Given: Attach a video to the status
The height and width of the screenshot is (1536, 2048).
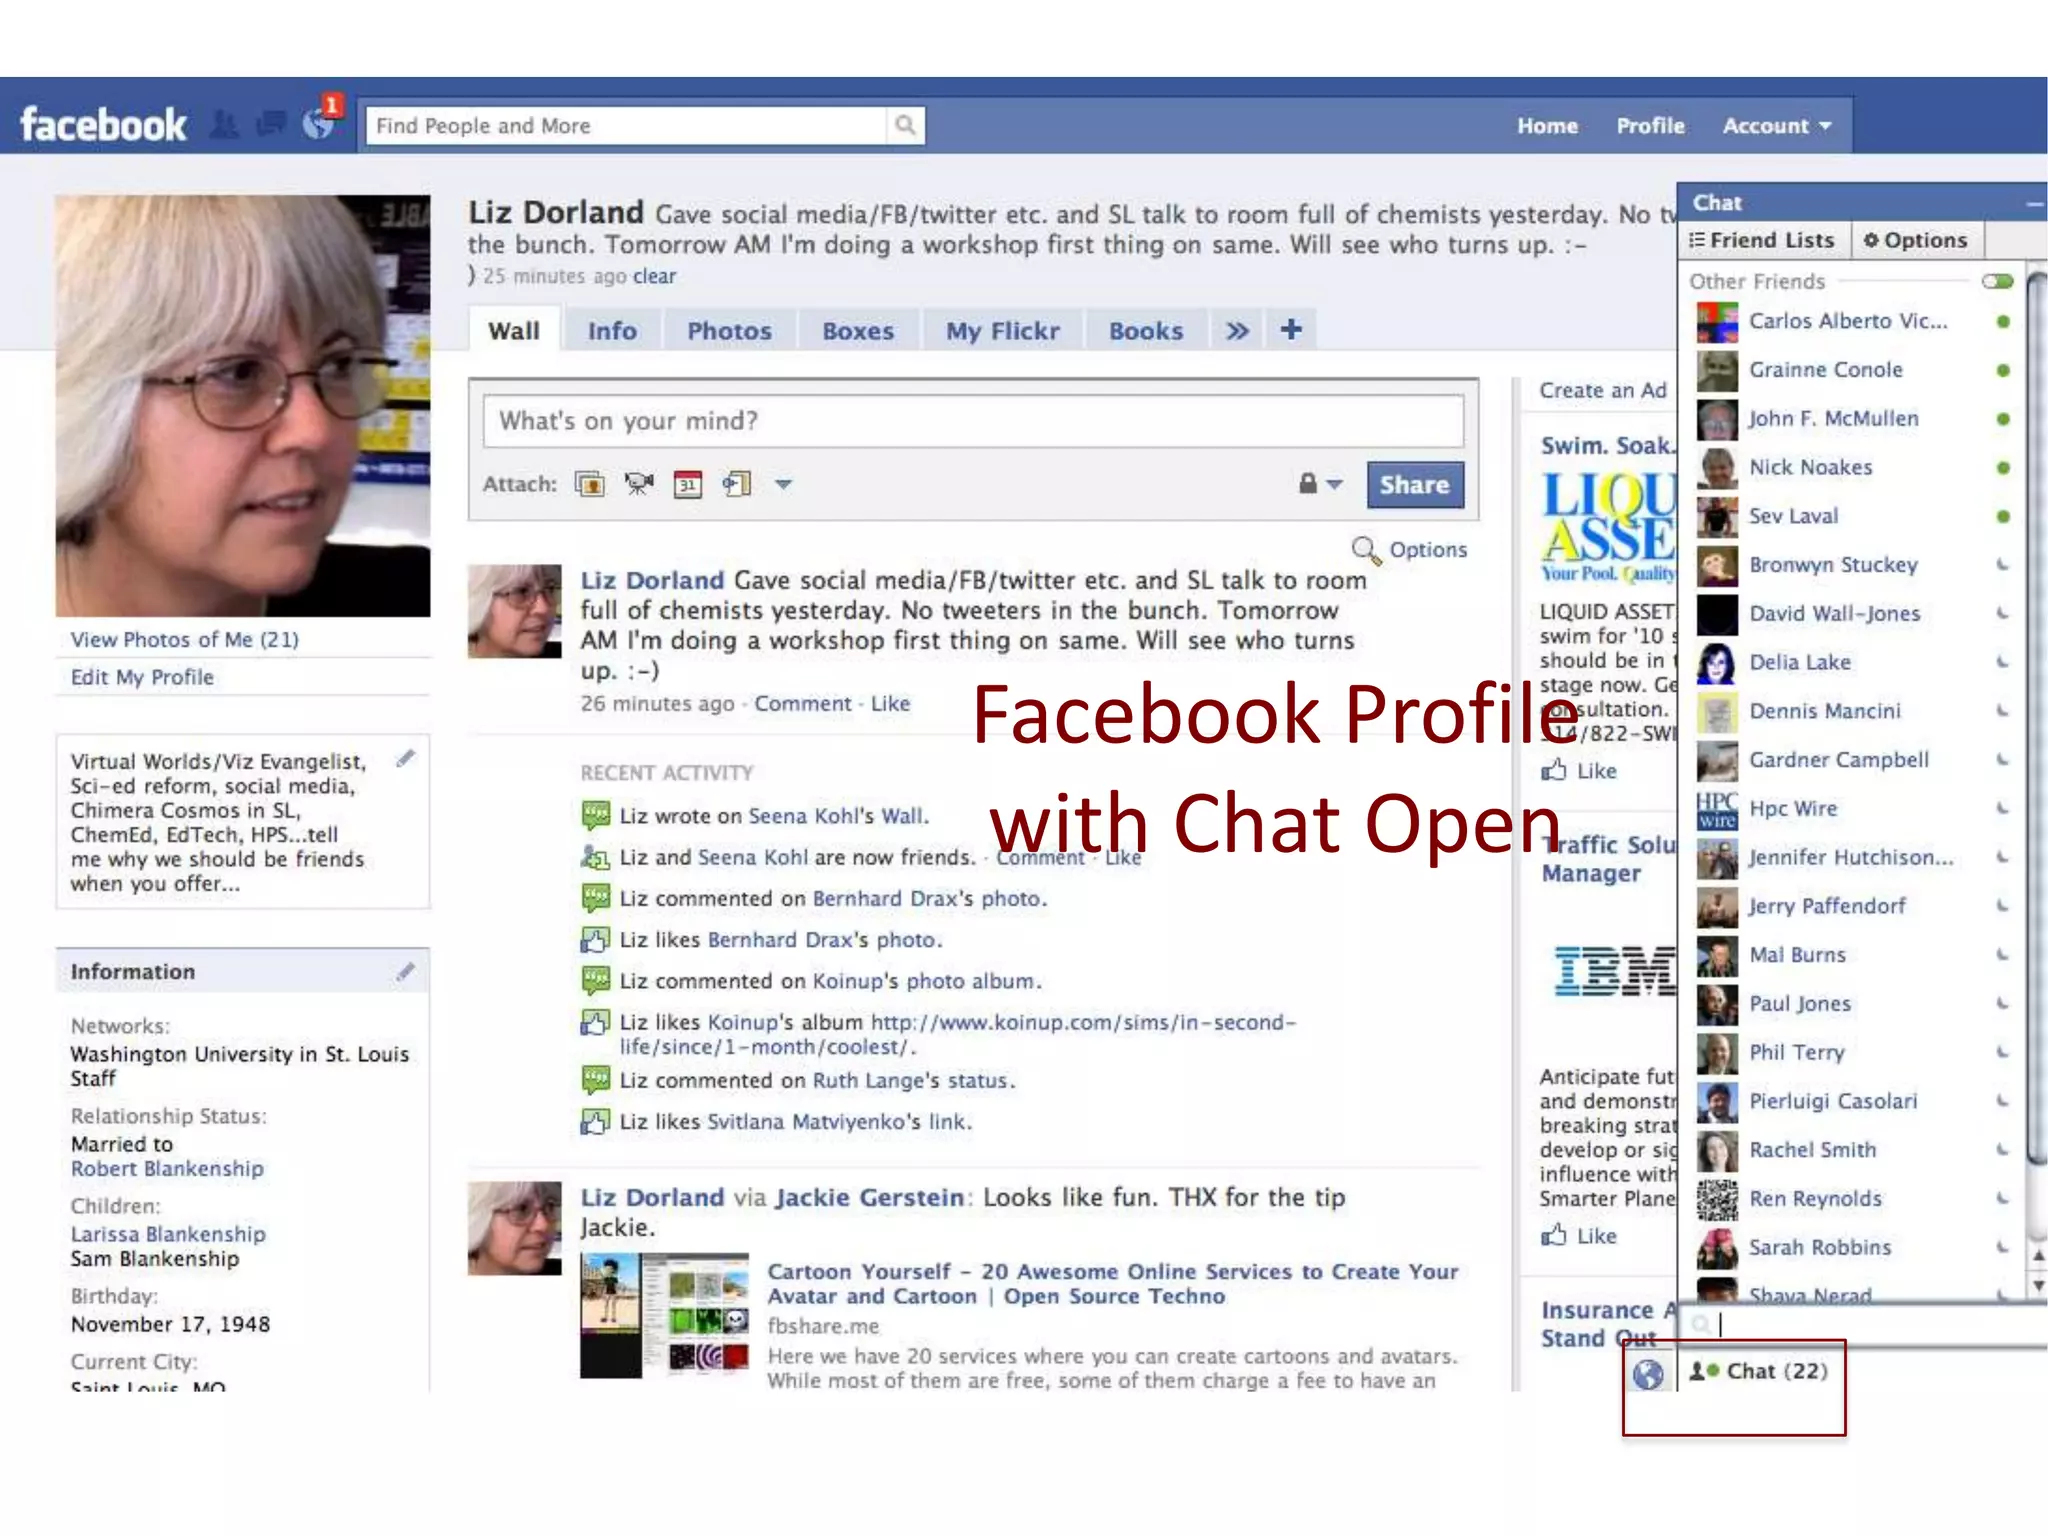Looking at the screenshot, I should coord(639,484).
